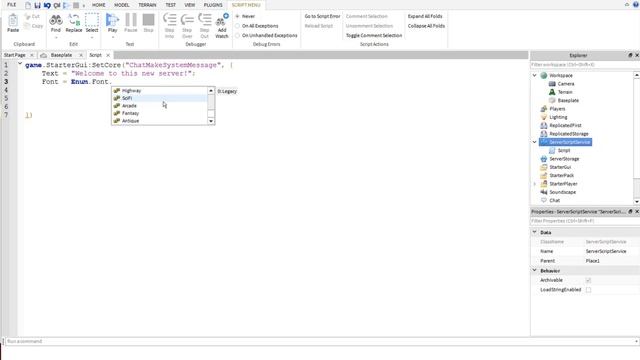Start the Play test button
Image resolution: width=640 pixels, height=360 pixels.
point(112,20)
